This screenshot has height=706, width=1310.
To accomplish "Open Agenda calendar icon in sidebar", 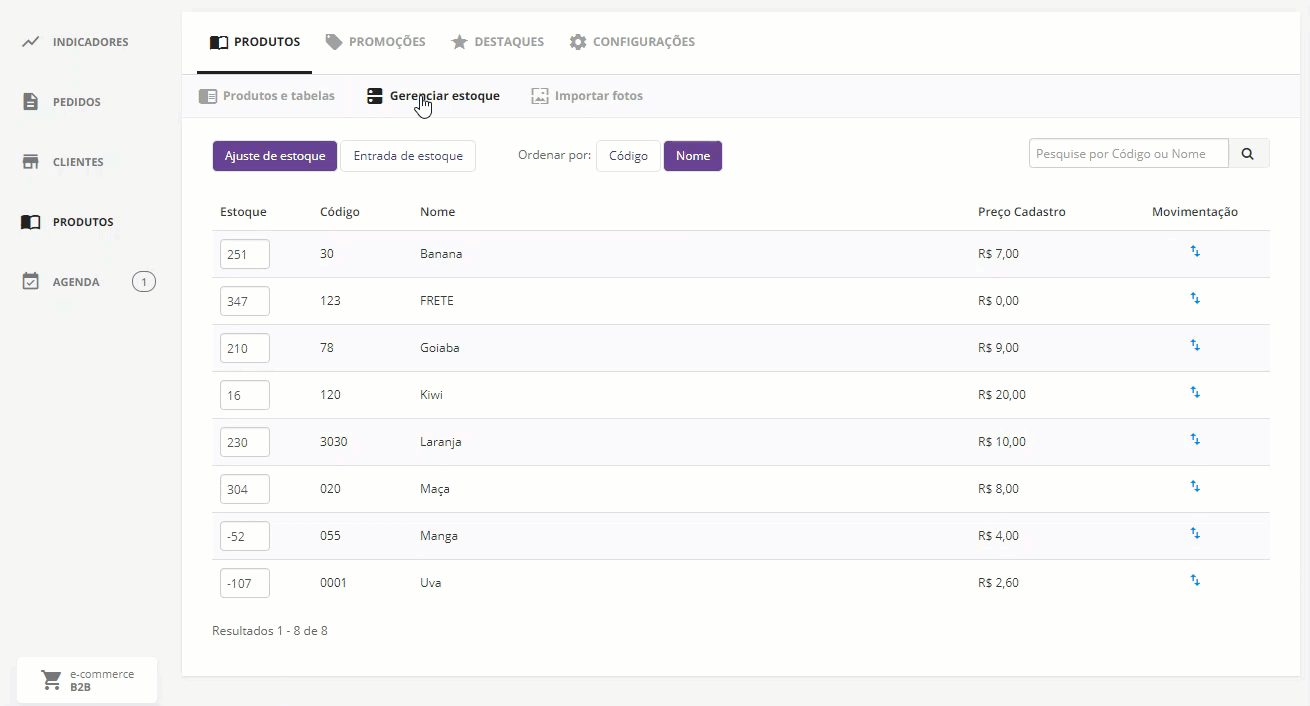I will (31, 282).
